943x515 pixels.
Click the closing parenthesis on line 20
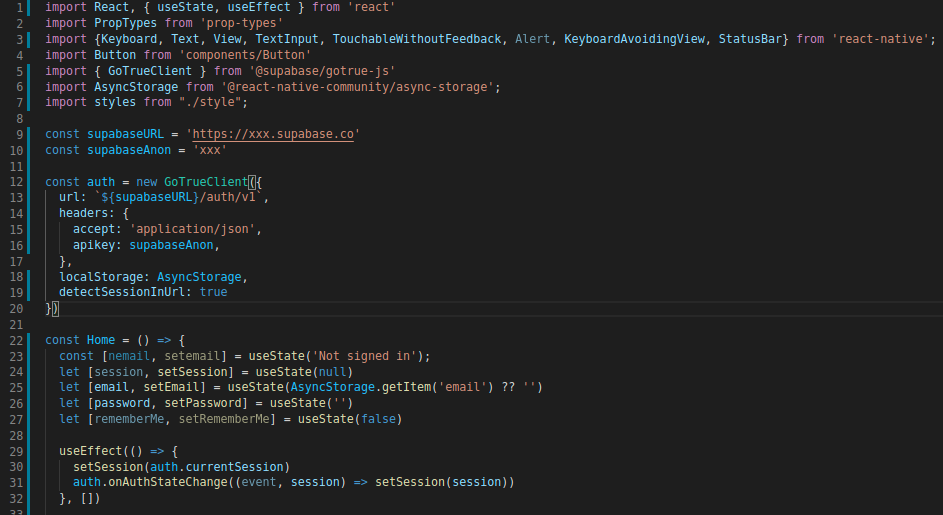coord(55,309)
